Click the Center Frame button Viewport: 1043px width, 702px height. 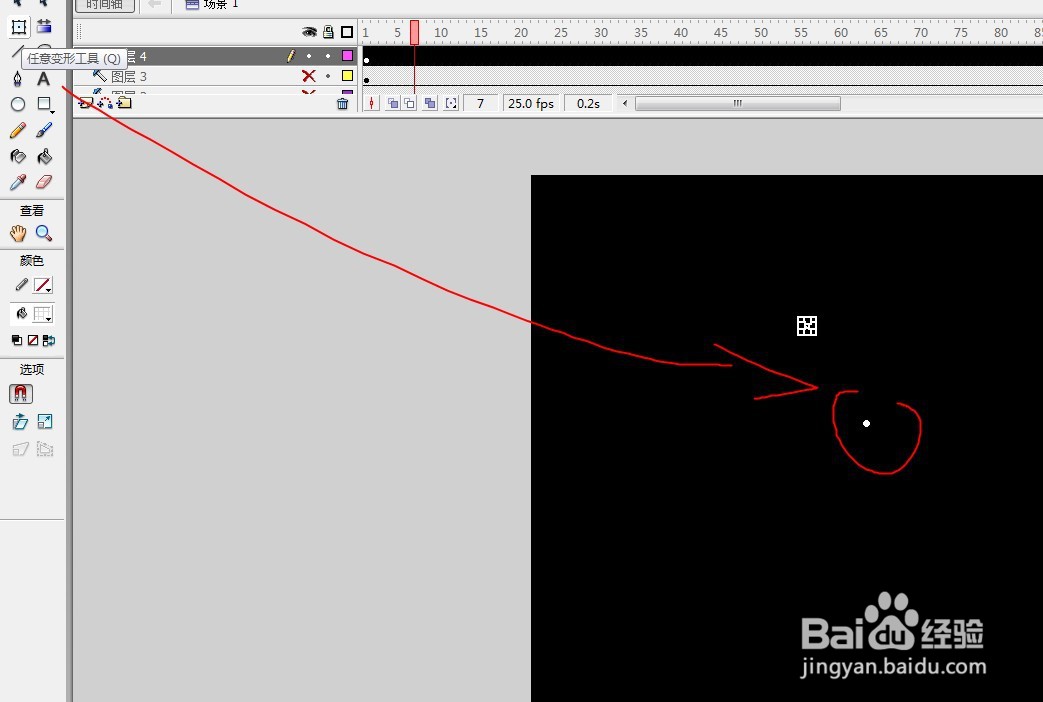tap(371, 103)
